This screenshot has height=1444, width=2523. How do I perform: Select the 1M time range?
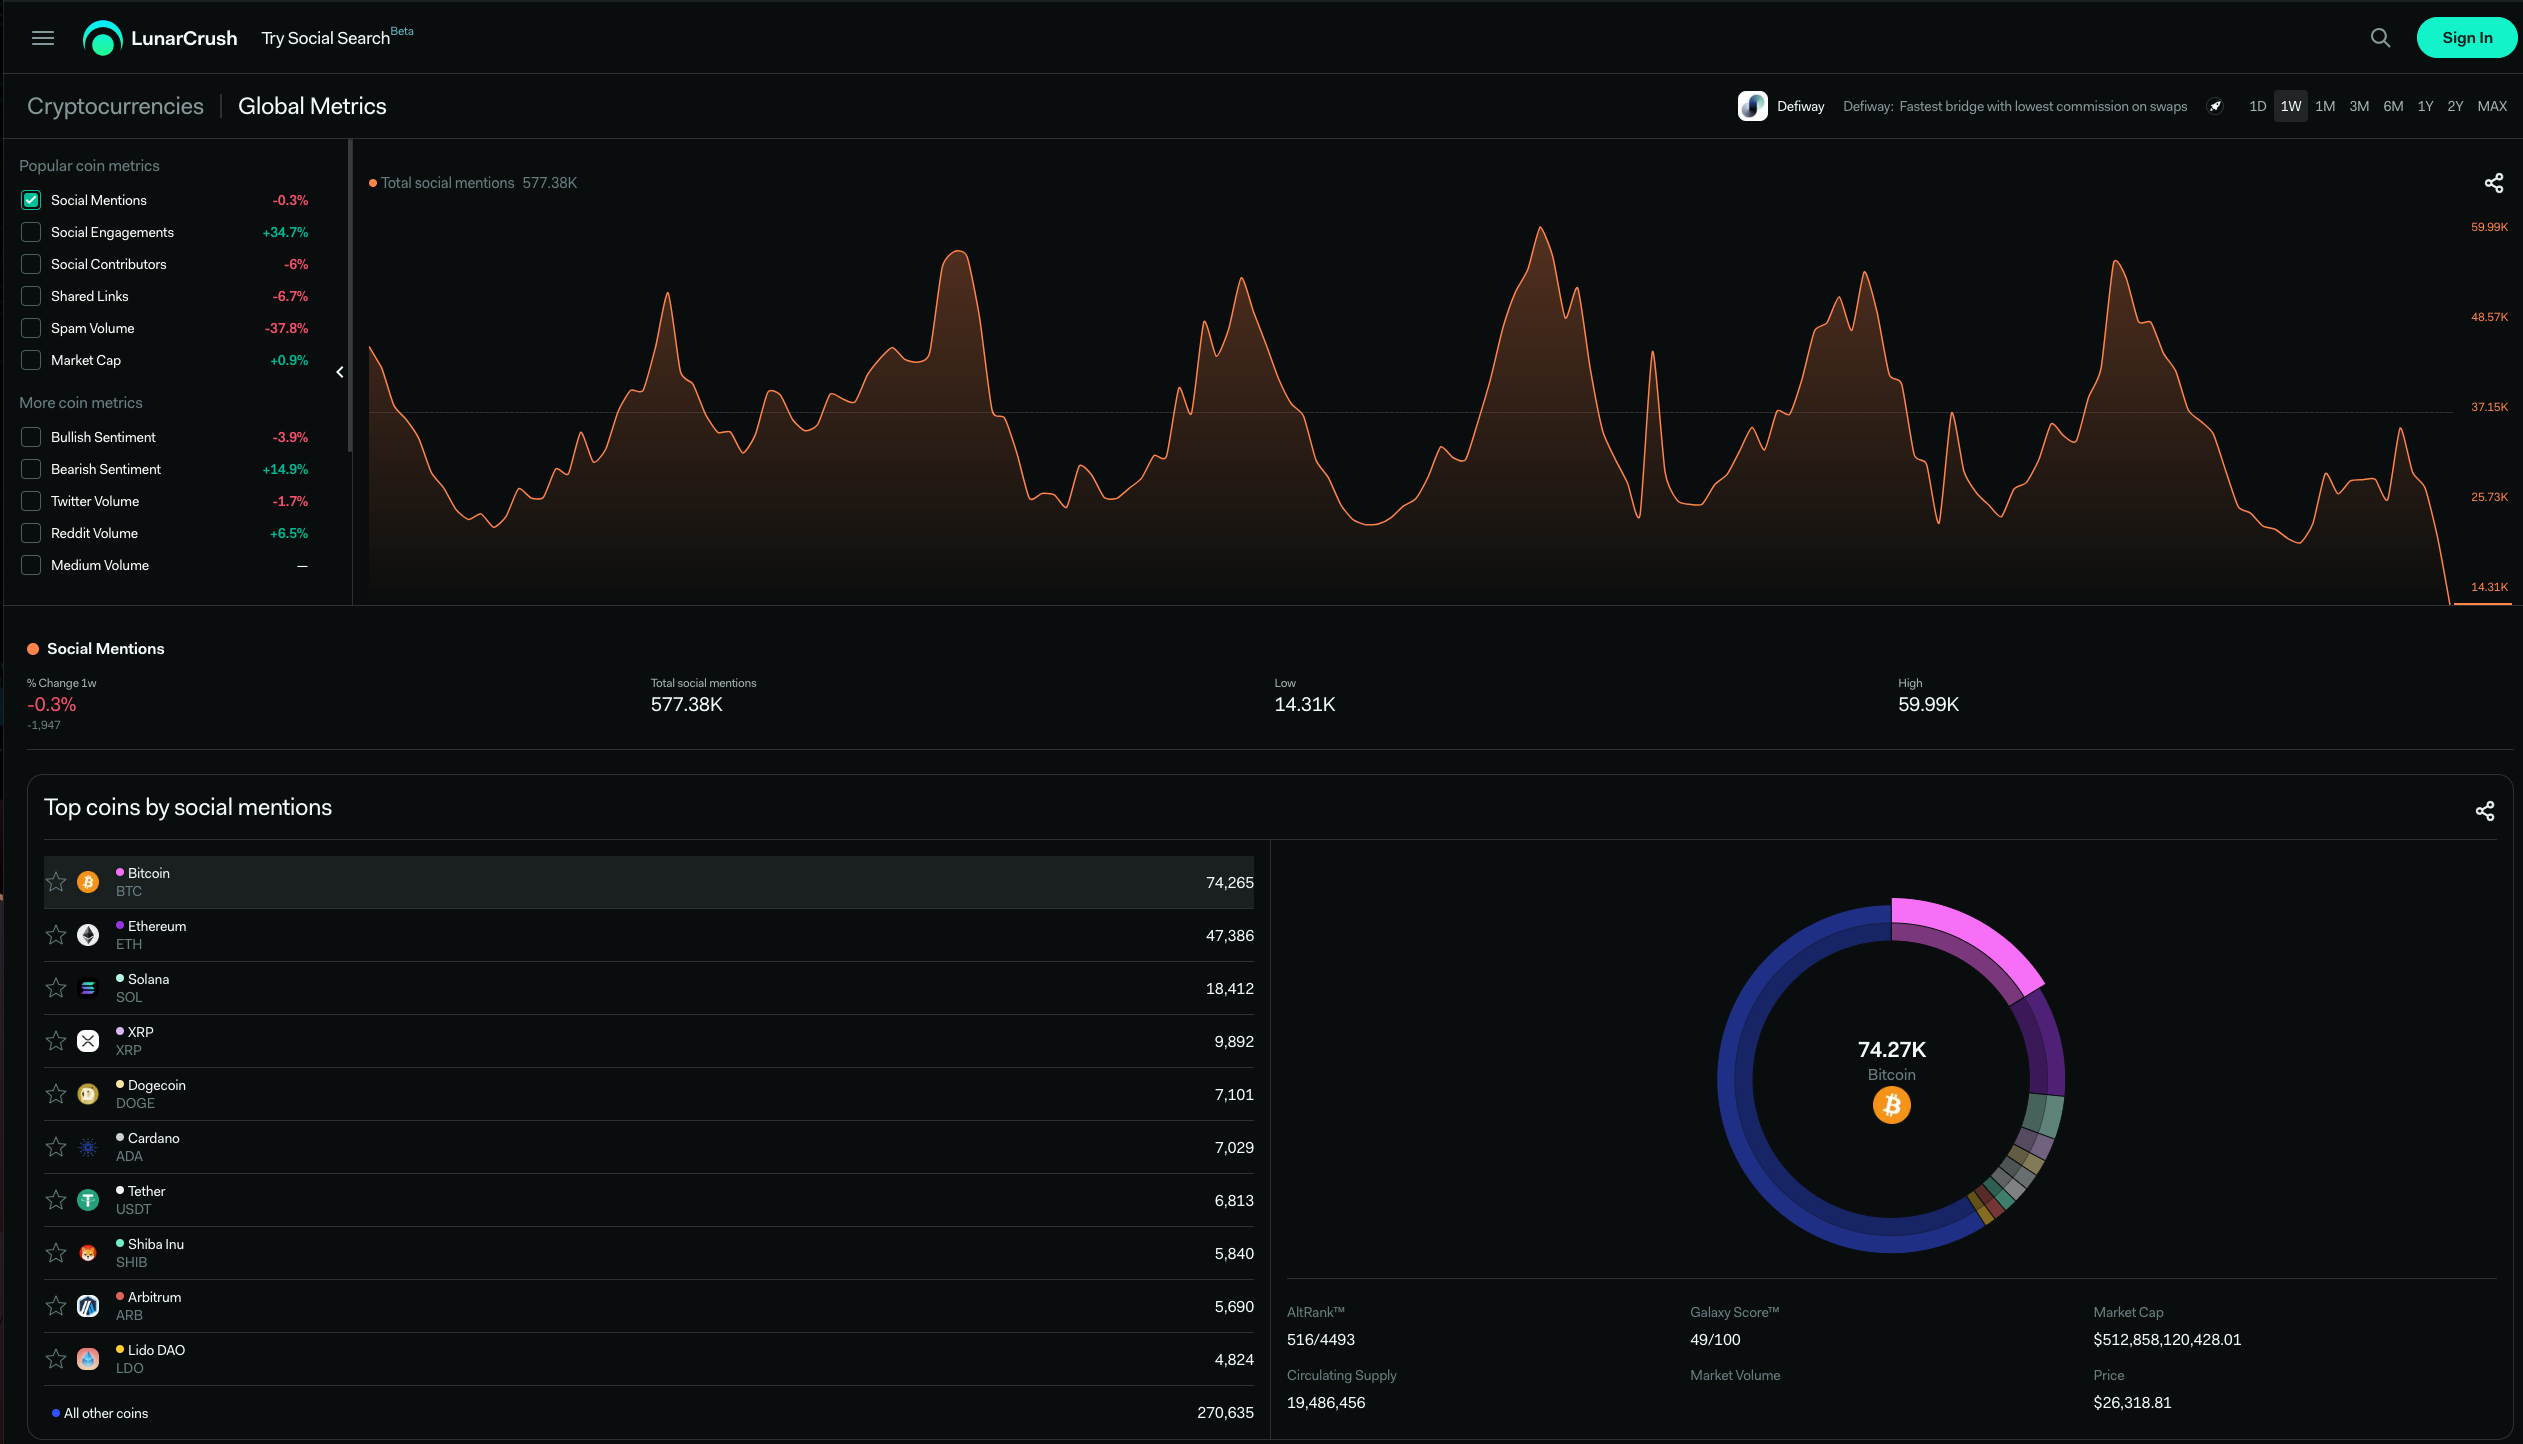pos(2324,106)
